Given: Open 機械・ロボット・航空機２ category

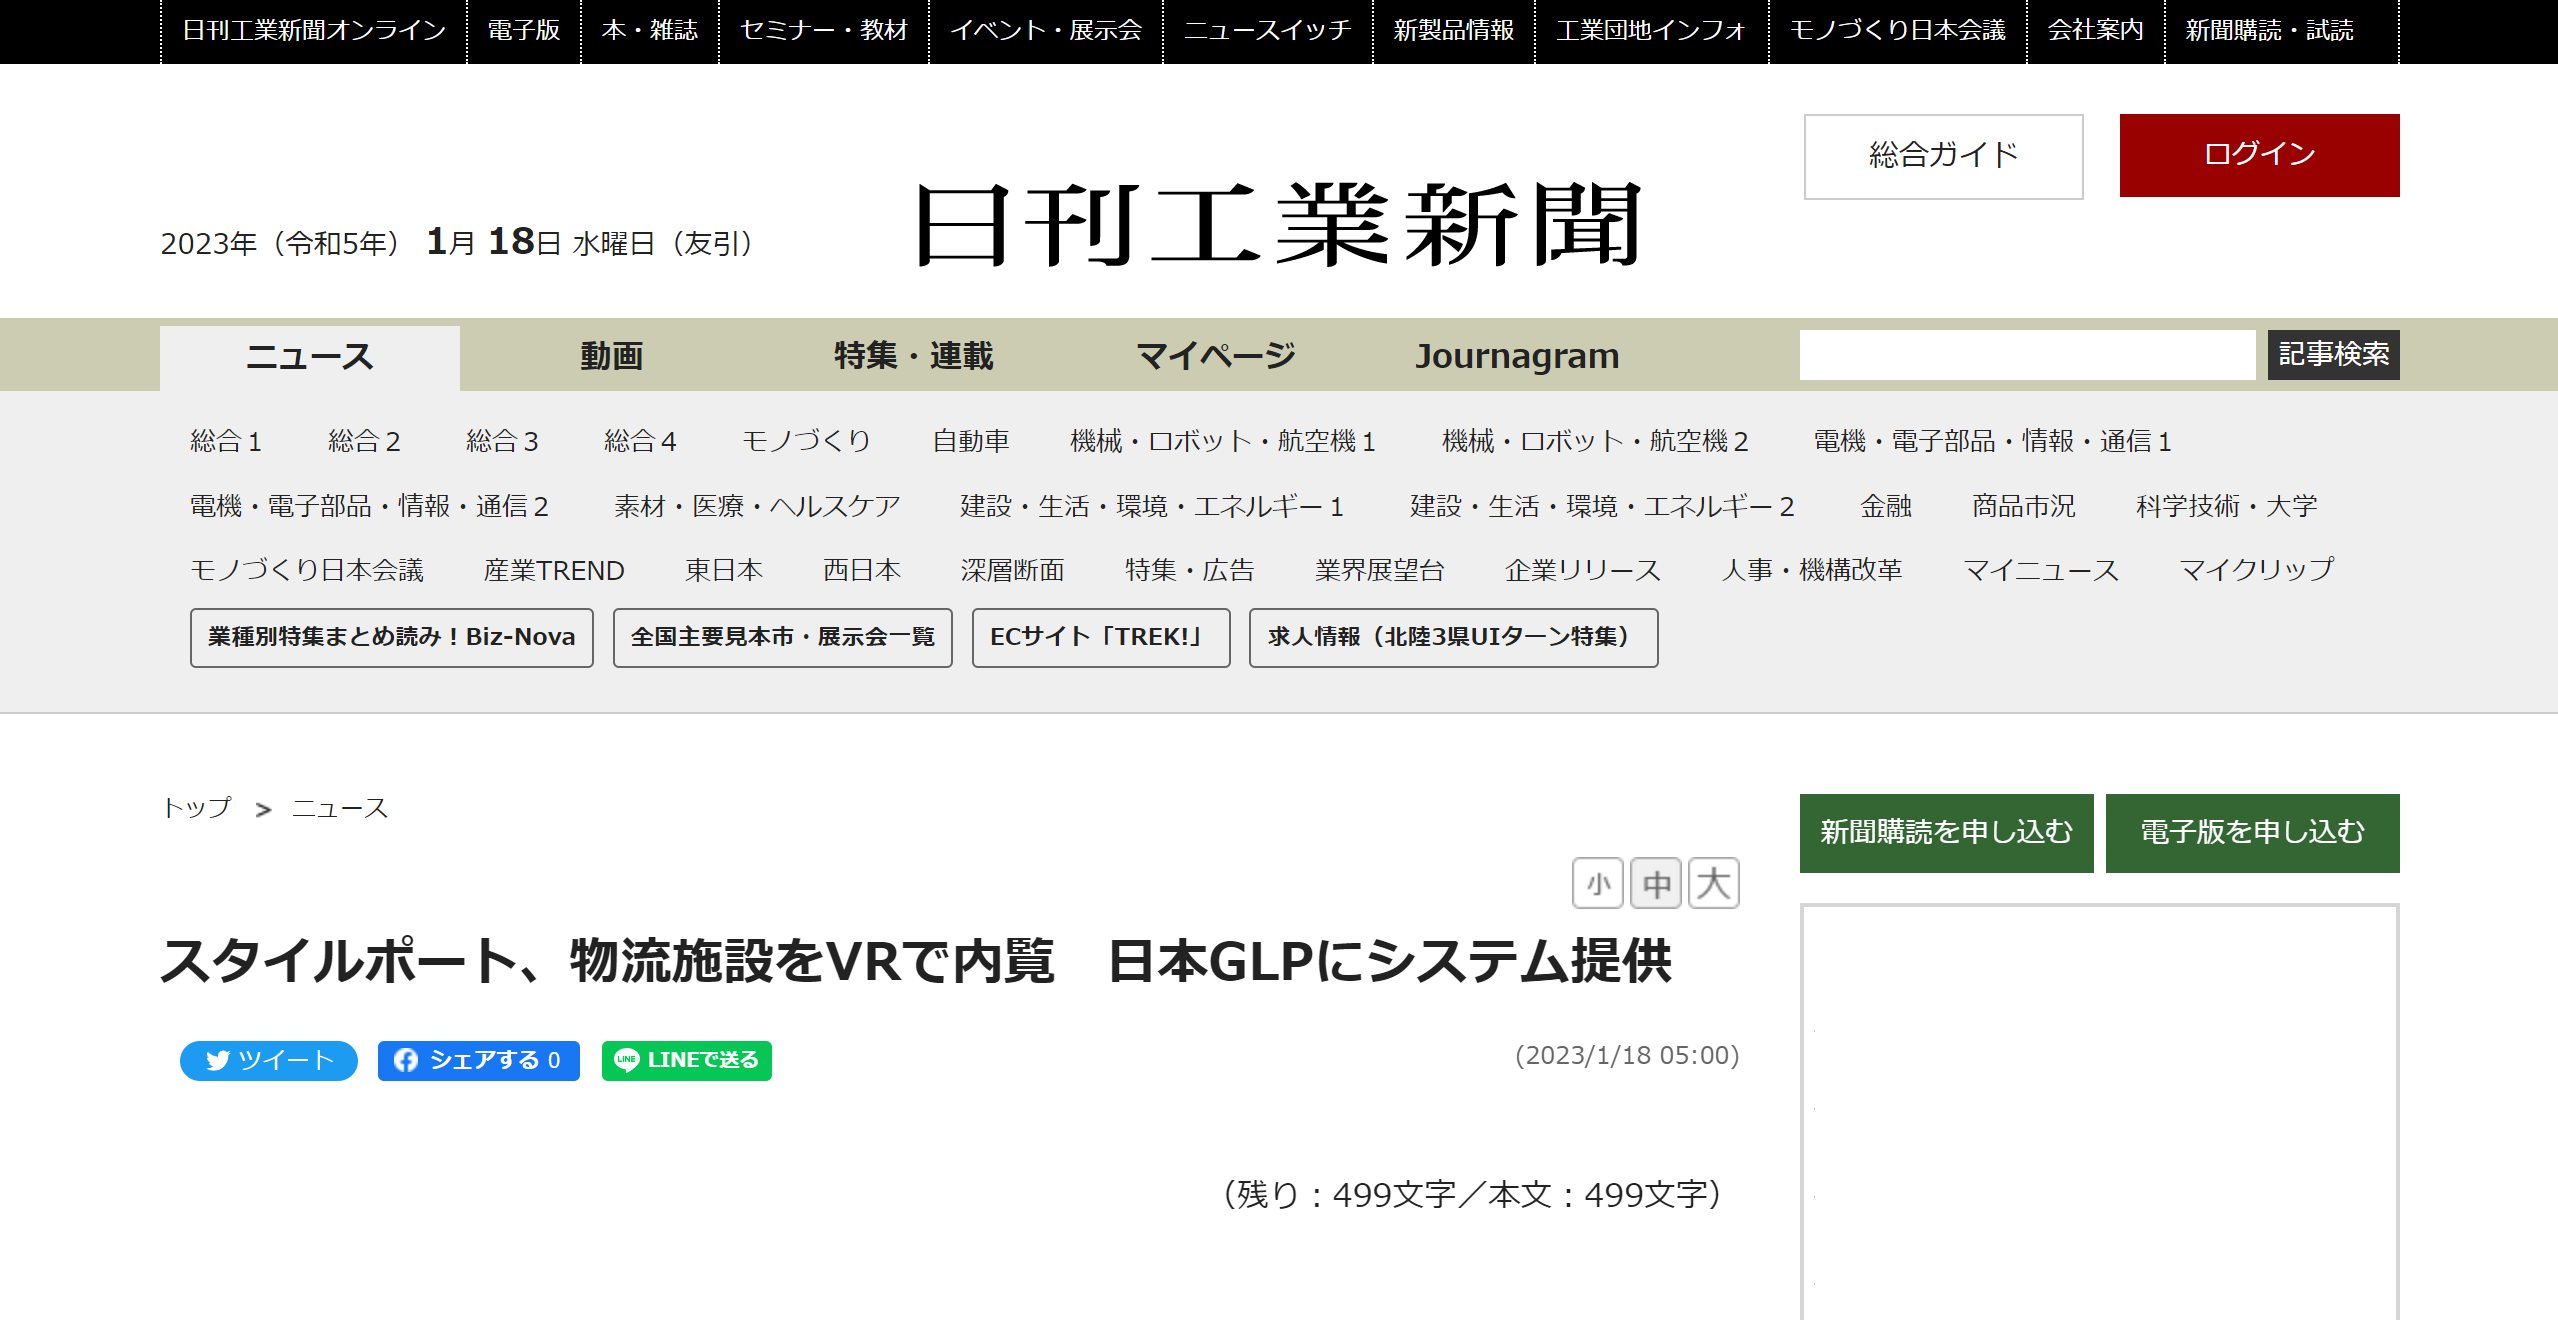Looking at the screenshot, I should (1595, 441).
